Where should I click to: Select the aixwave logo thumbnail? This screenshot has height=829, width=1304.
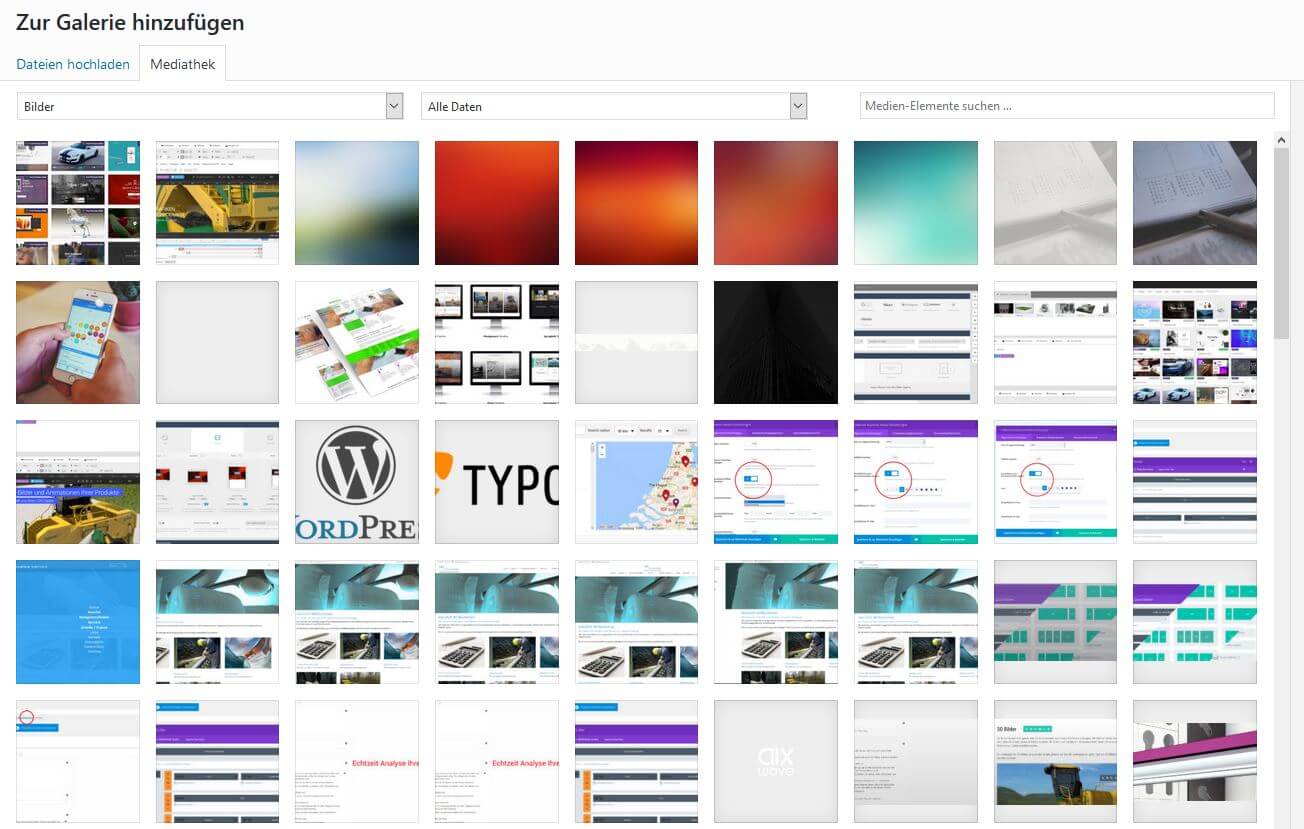point(776,762)
